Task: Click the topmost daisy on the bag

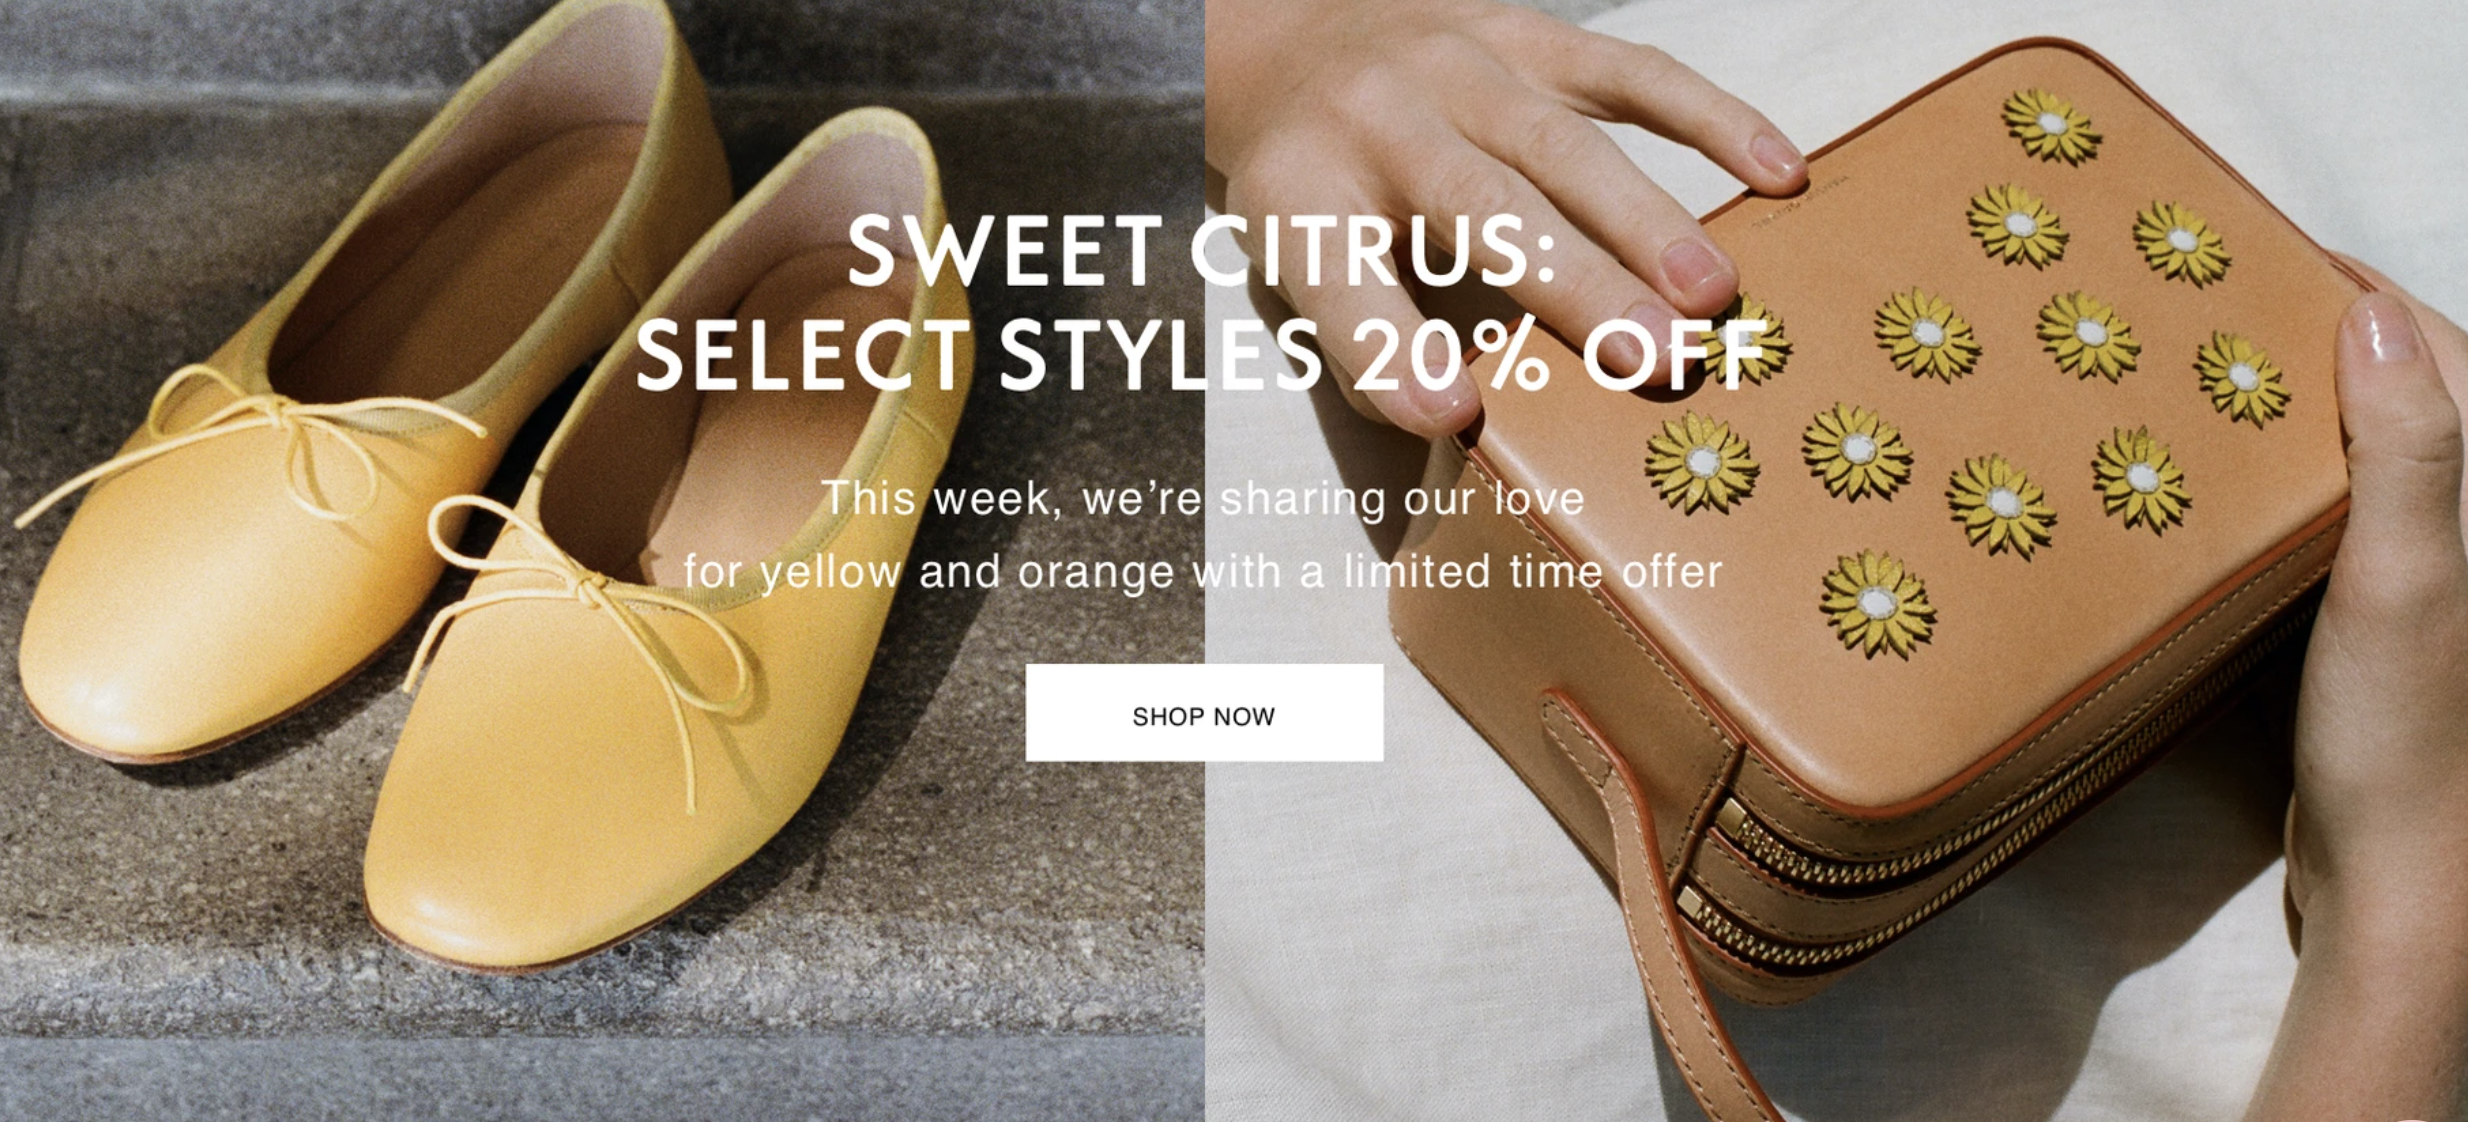Action: (2051, 127)
